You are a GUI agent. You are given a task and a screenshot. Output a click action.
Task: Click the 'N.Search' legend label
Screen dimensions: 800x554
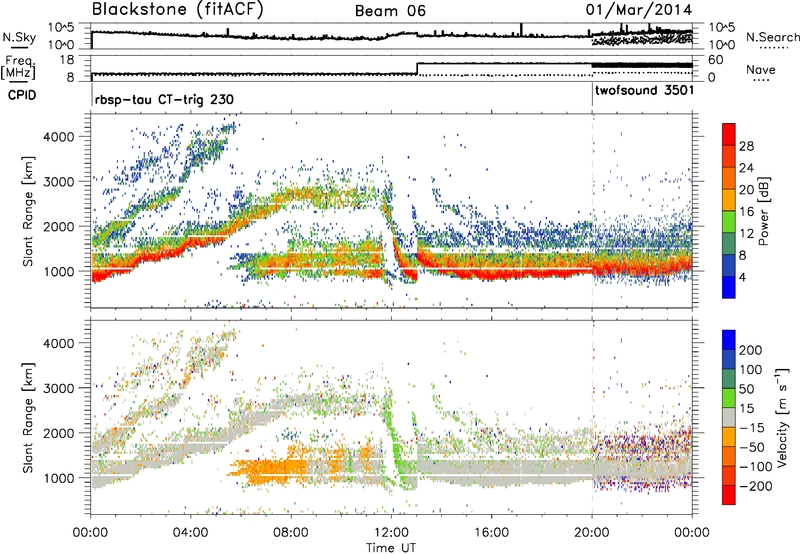(772, 37)
